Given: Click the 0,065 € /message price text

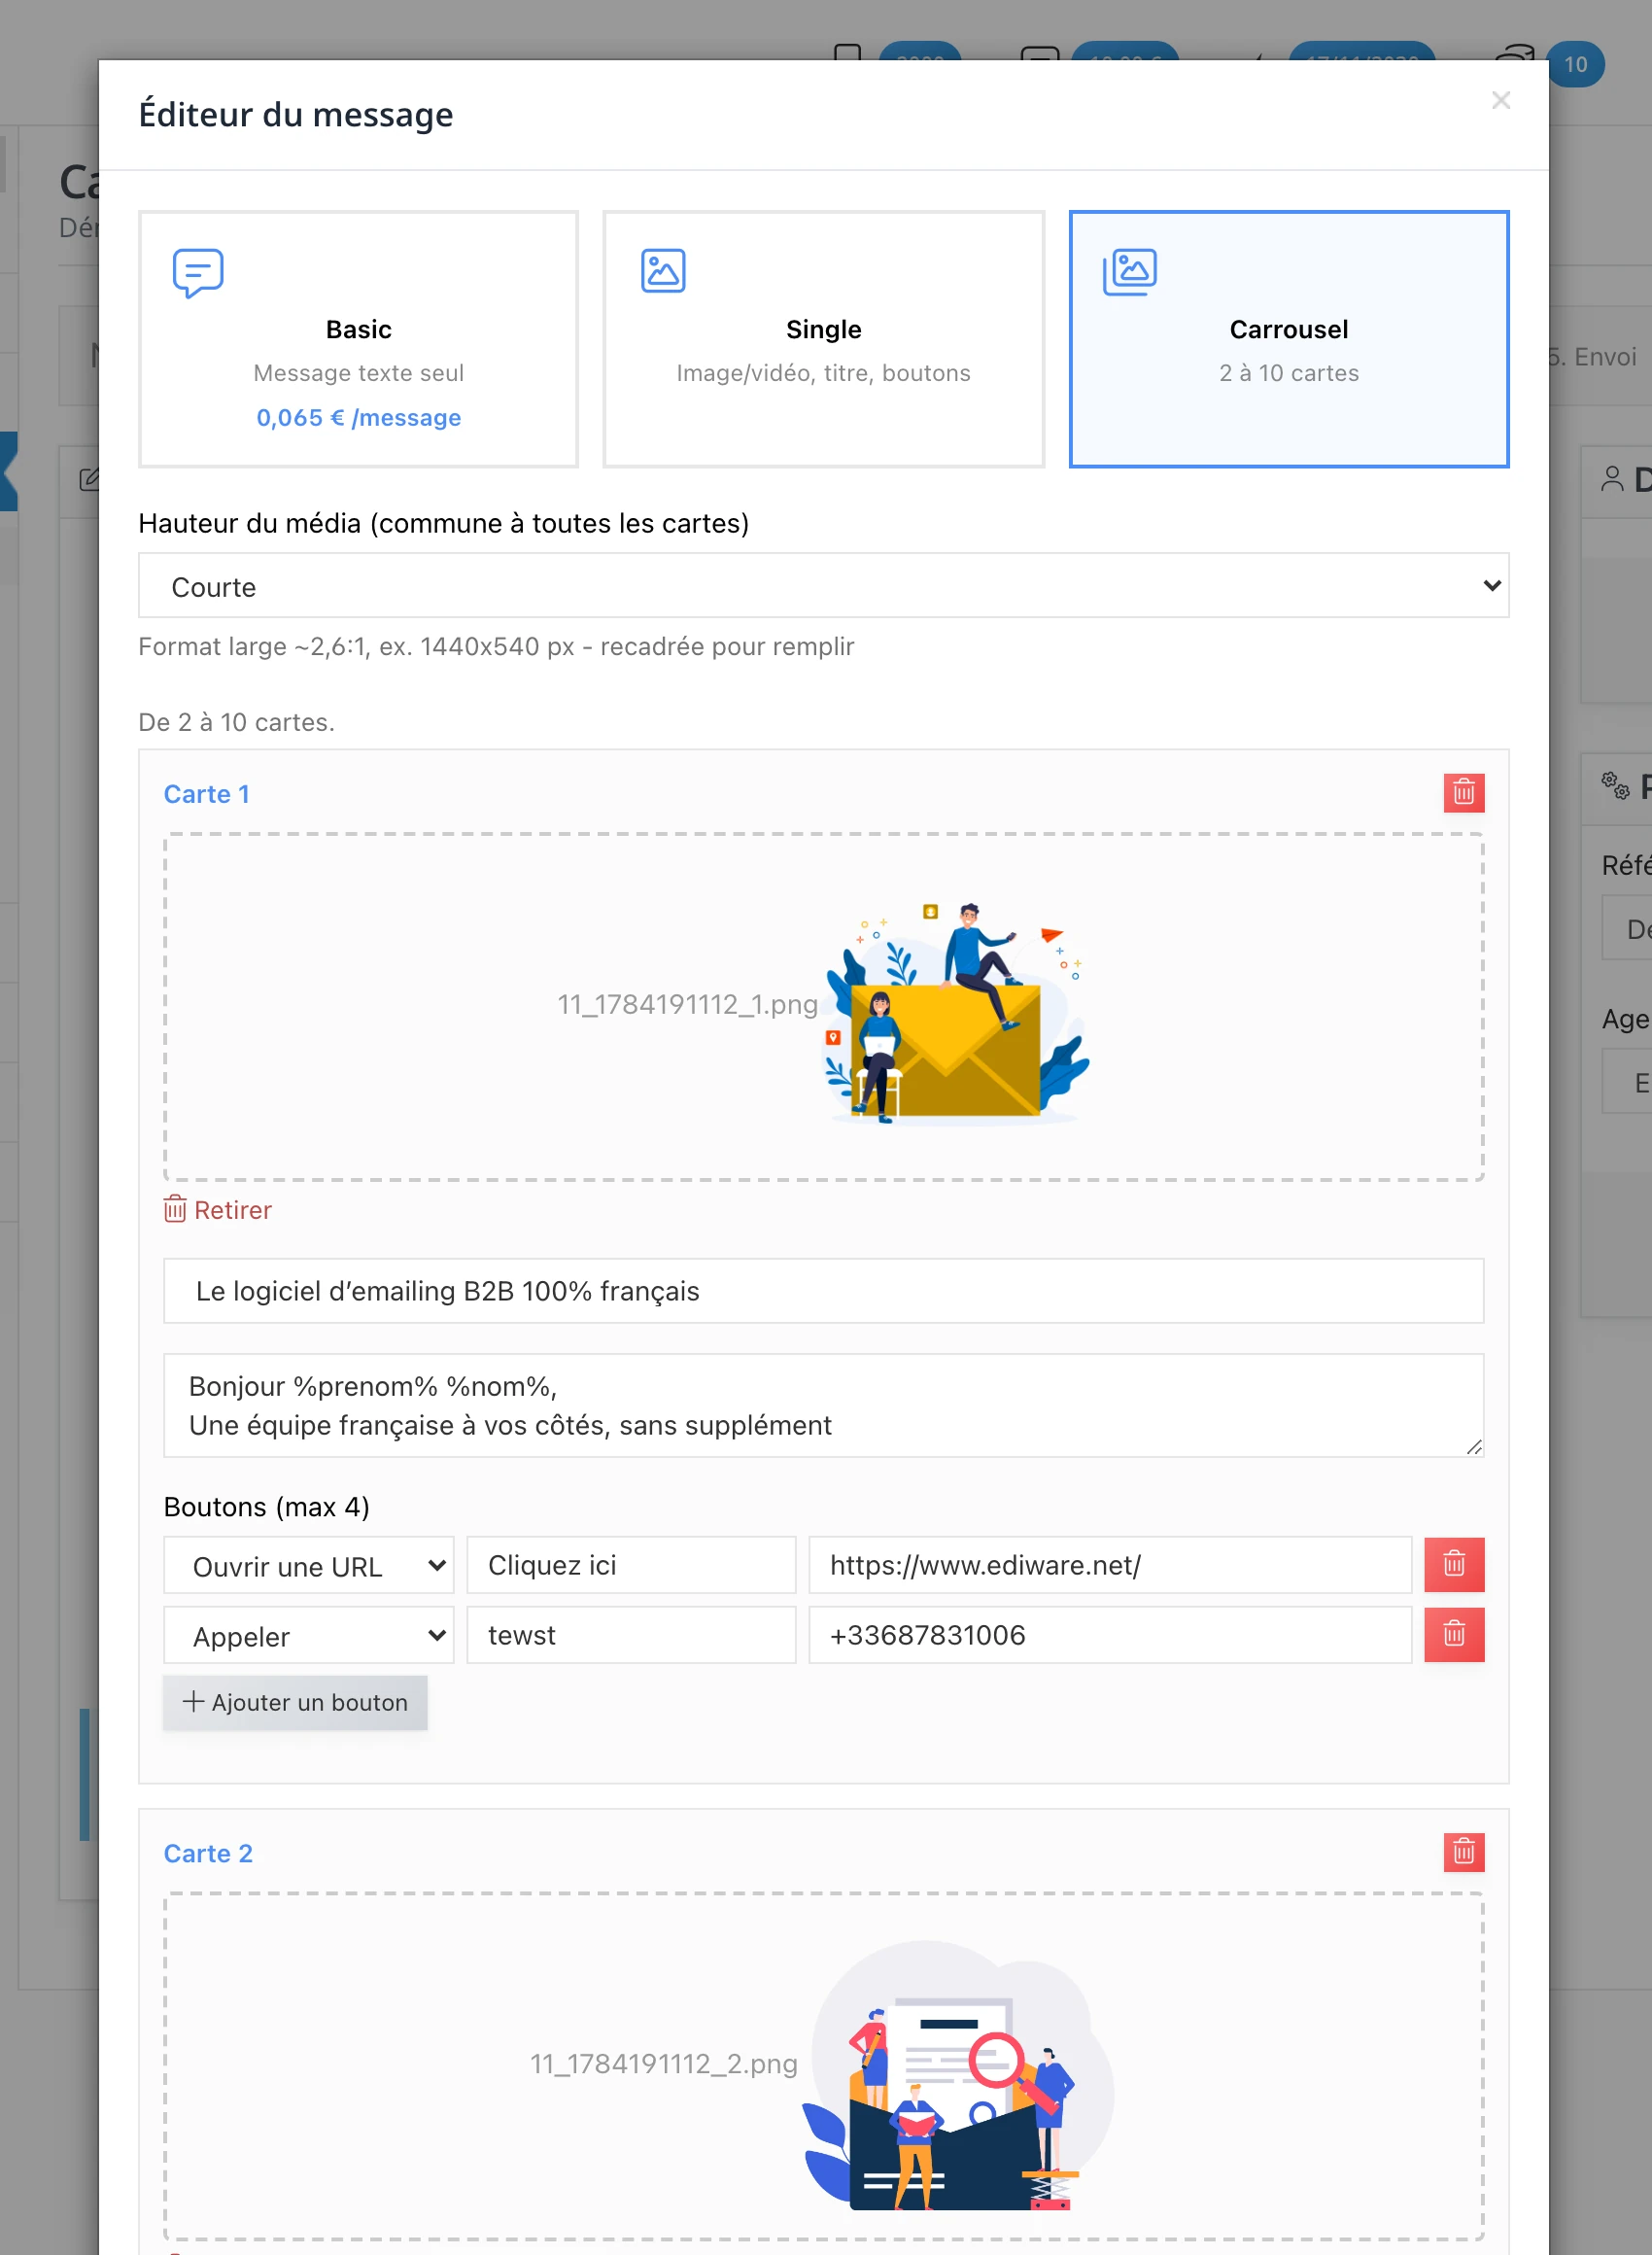Looking at the screenshot, I should tap(358, 417).
